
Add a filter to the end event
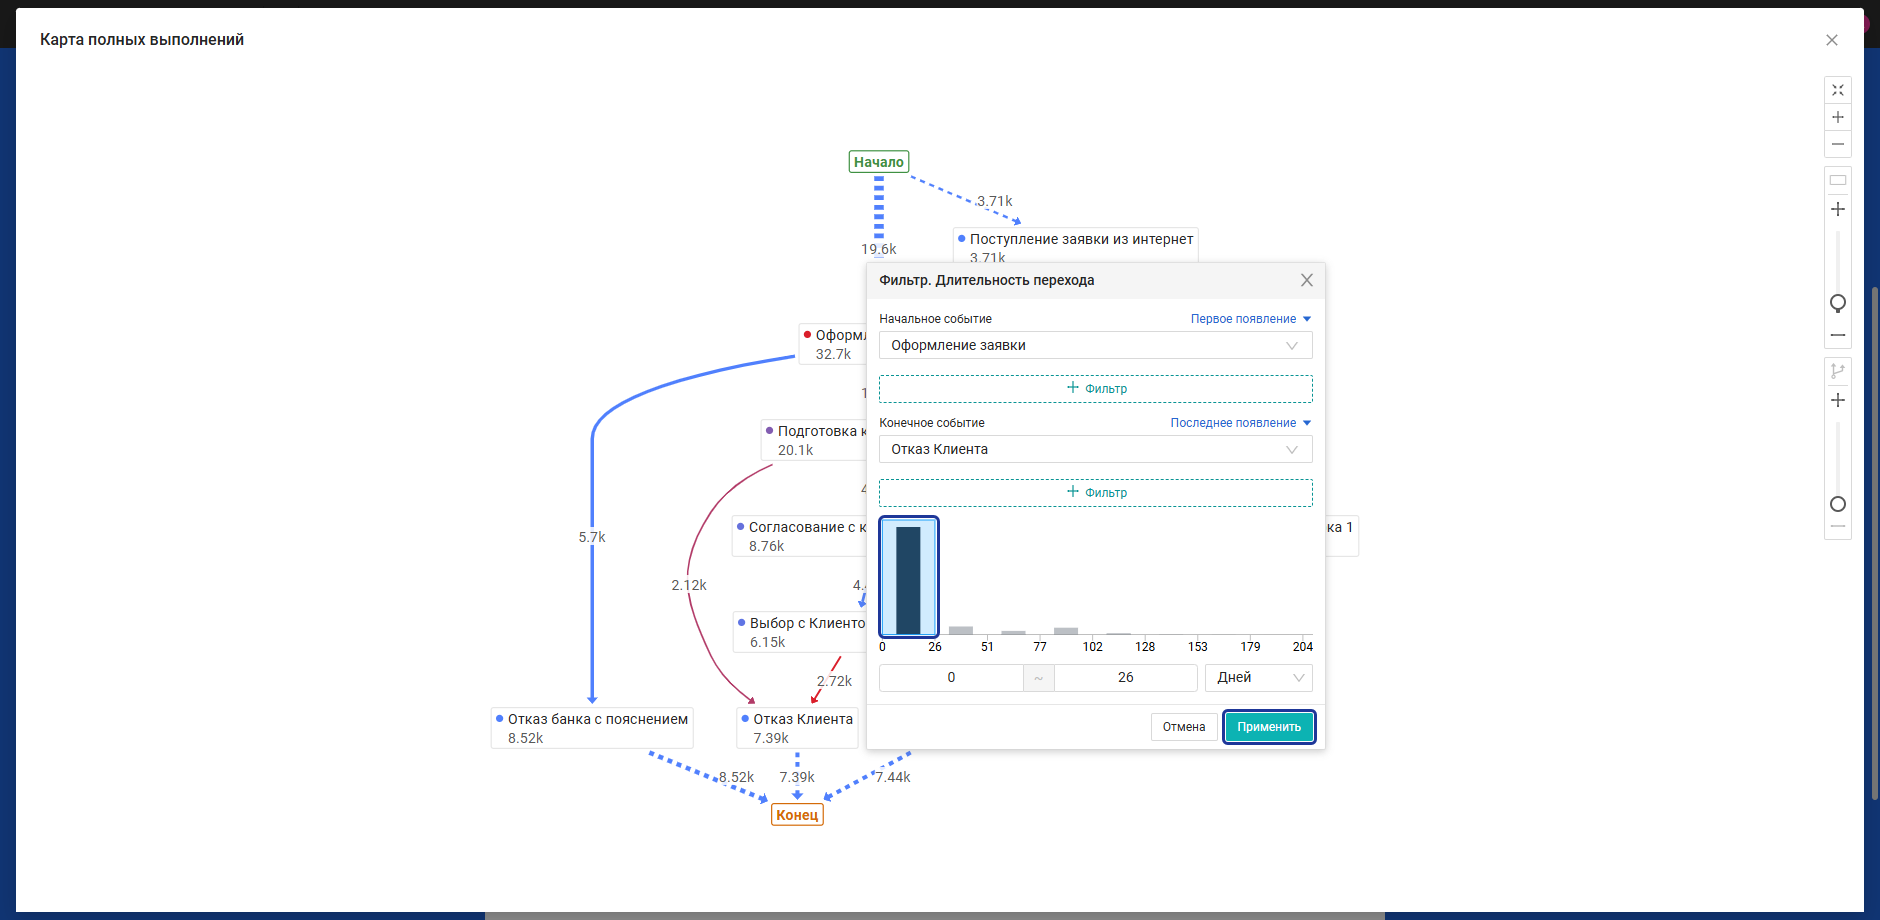(1096, 492)
